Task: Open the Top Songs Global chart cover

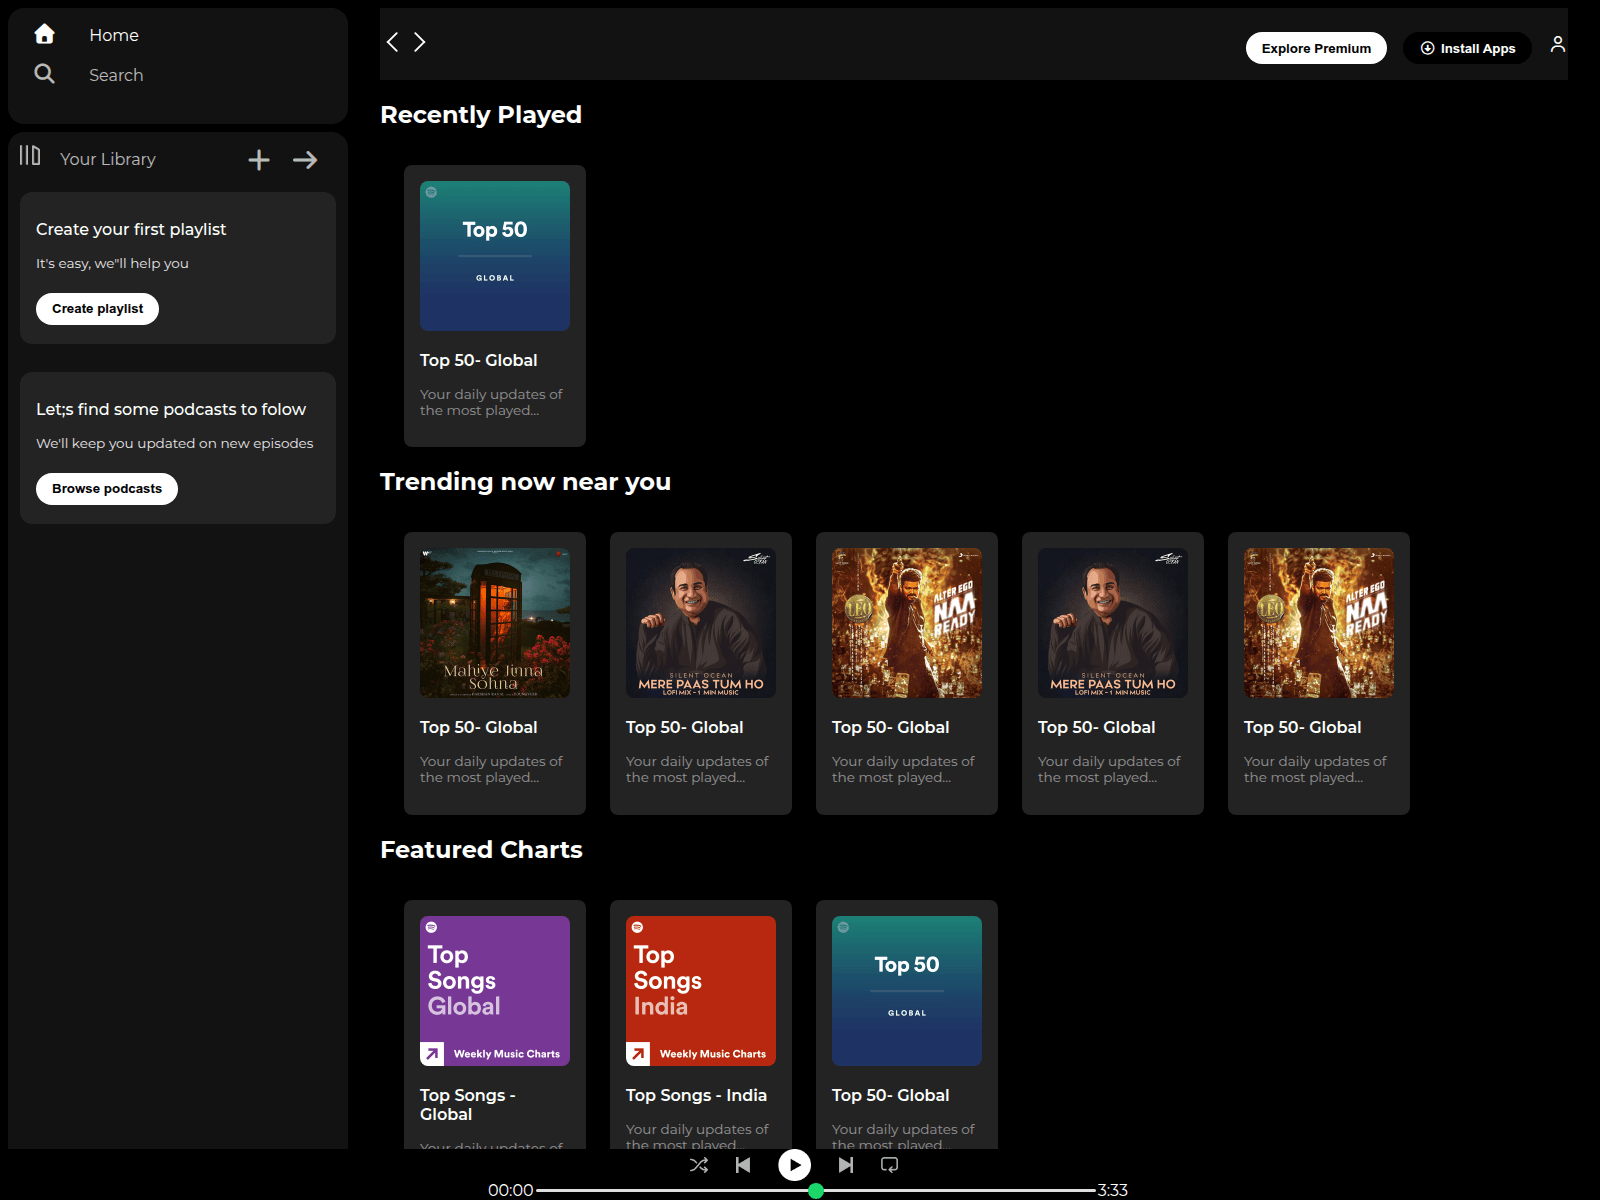Action: point(495,991)
